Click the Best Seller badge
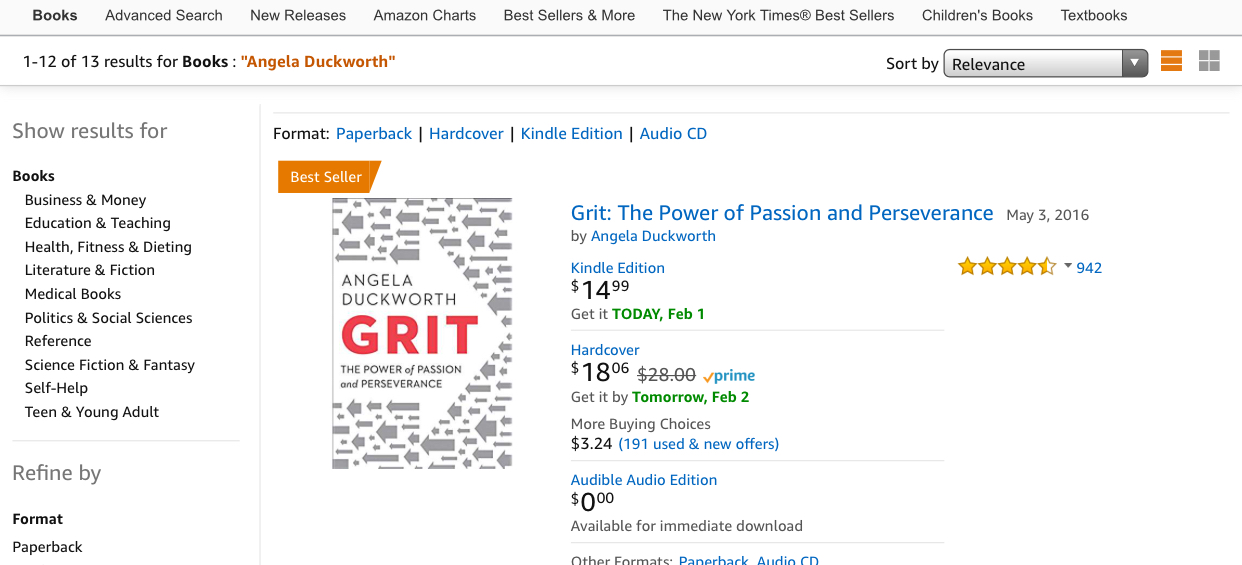This screenshot has width=1242, height=565. [x=326, y=177]
